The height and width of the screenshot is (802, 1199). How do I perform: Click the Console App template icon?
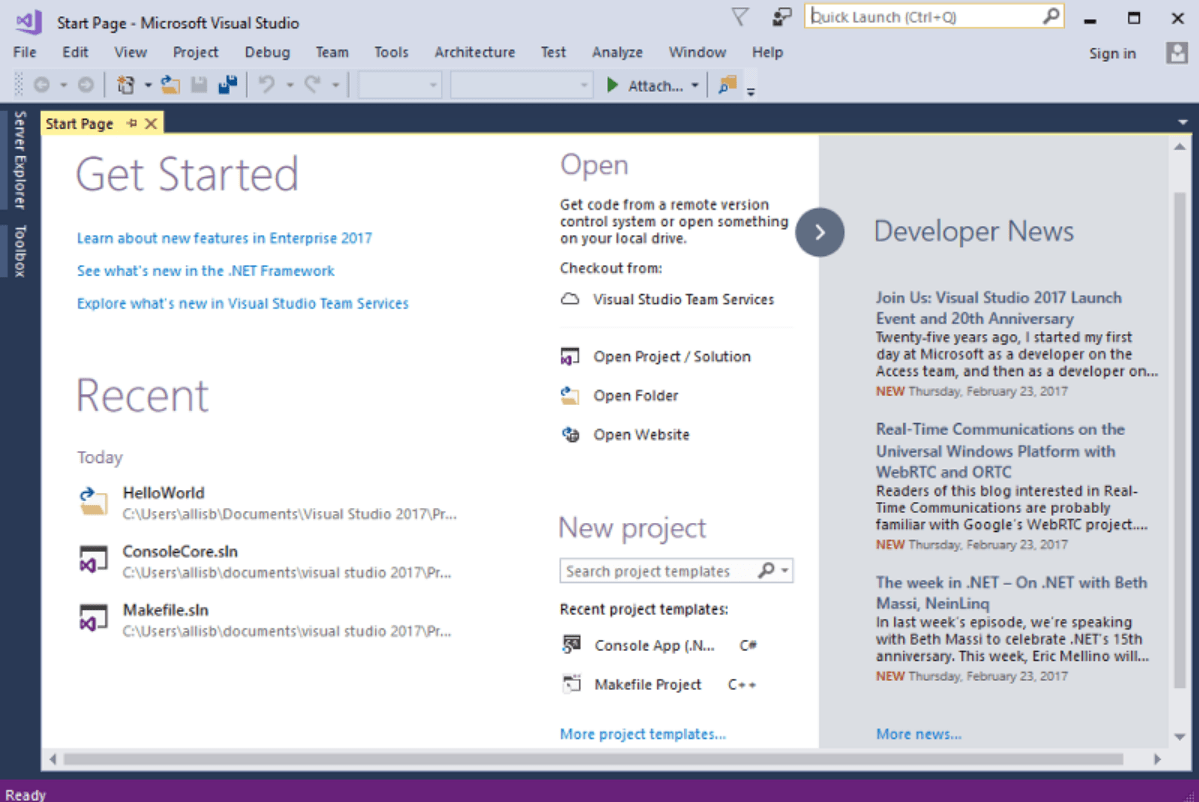pos(571,645)
